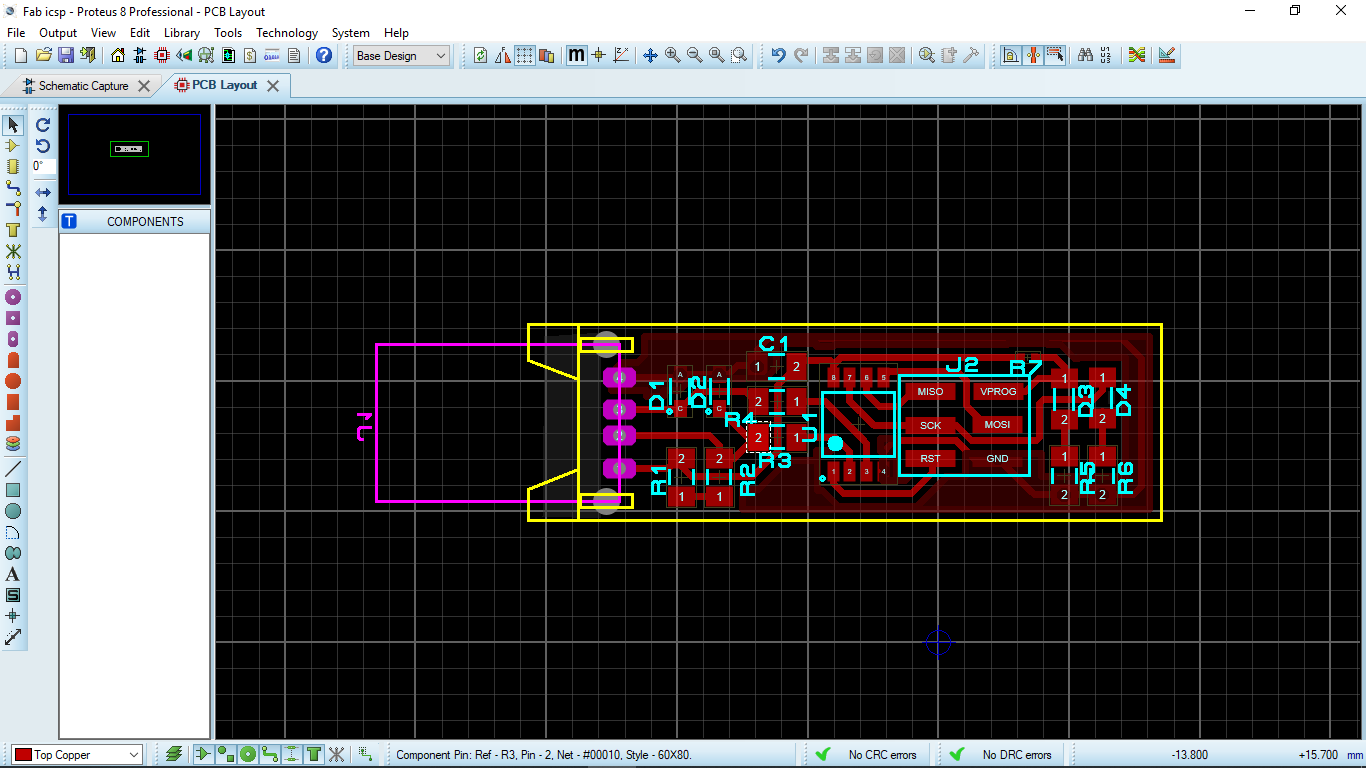This screenshot has width=1366, height=768.
Task: Open the File menu
Action: click(16, 33)
